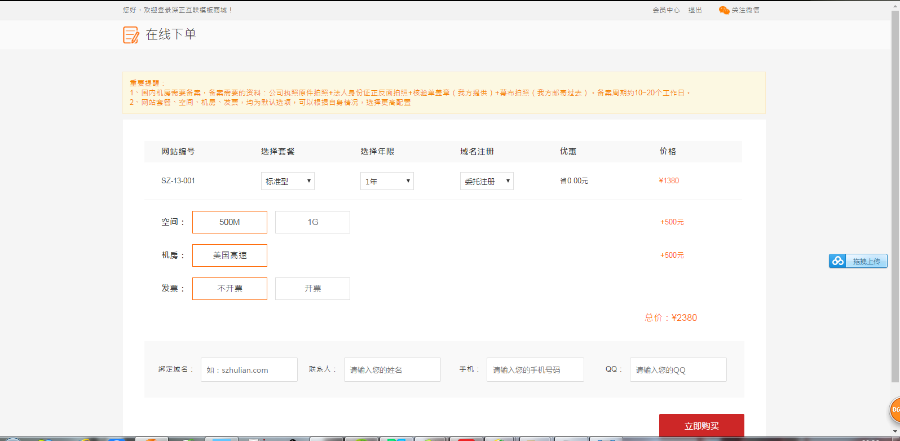
Task: Click website number SZ-13-001
Action: [179, 180]
